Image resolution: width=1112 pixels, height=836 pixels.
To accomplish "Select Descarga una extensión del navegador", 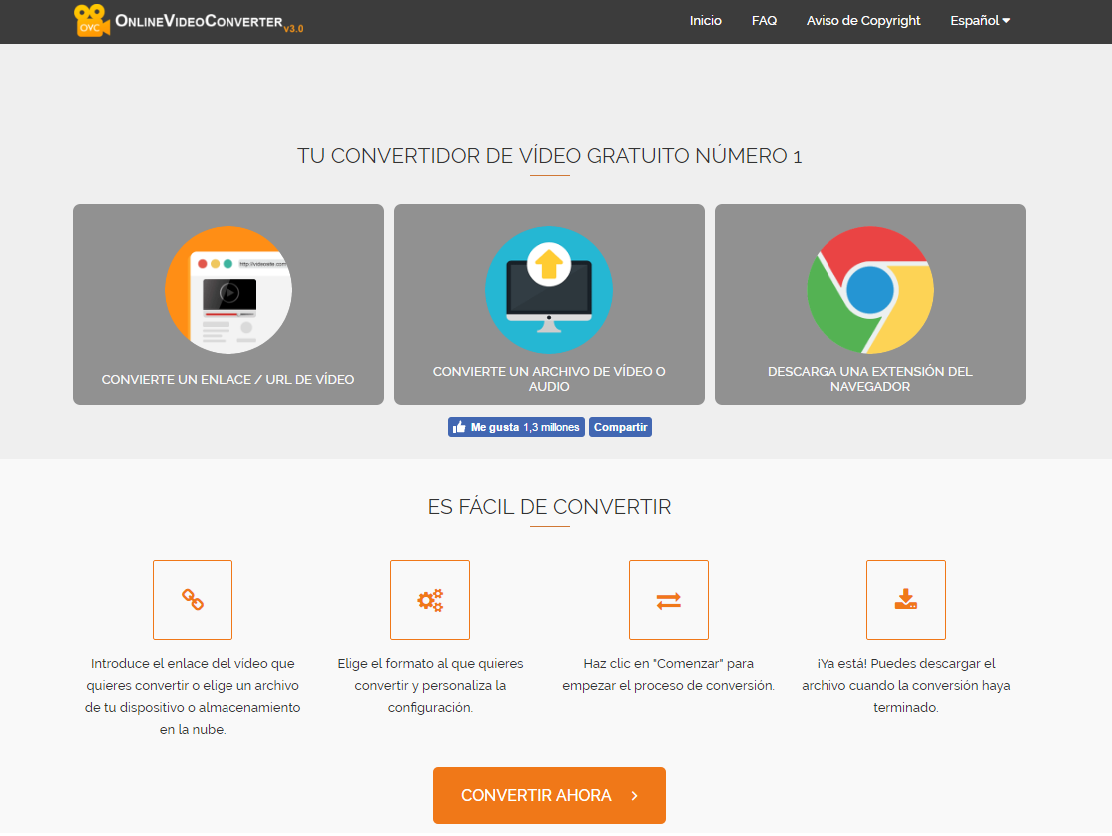I will pyautogui.click(x=870, y=304).
